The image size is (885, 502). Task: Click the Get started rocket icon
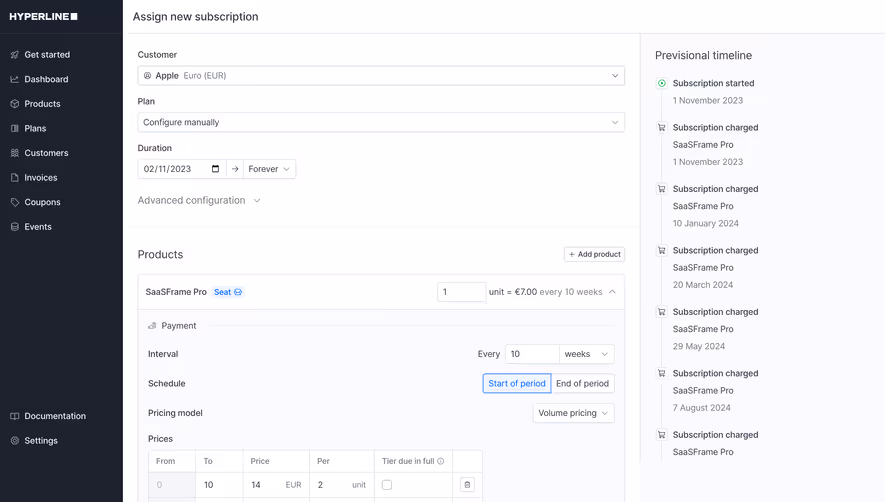[x=15, y=55]
